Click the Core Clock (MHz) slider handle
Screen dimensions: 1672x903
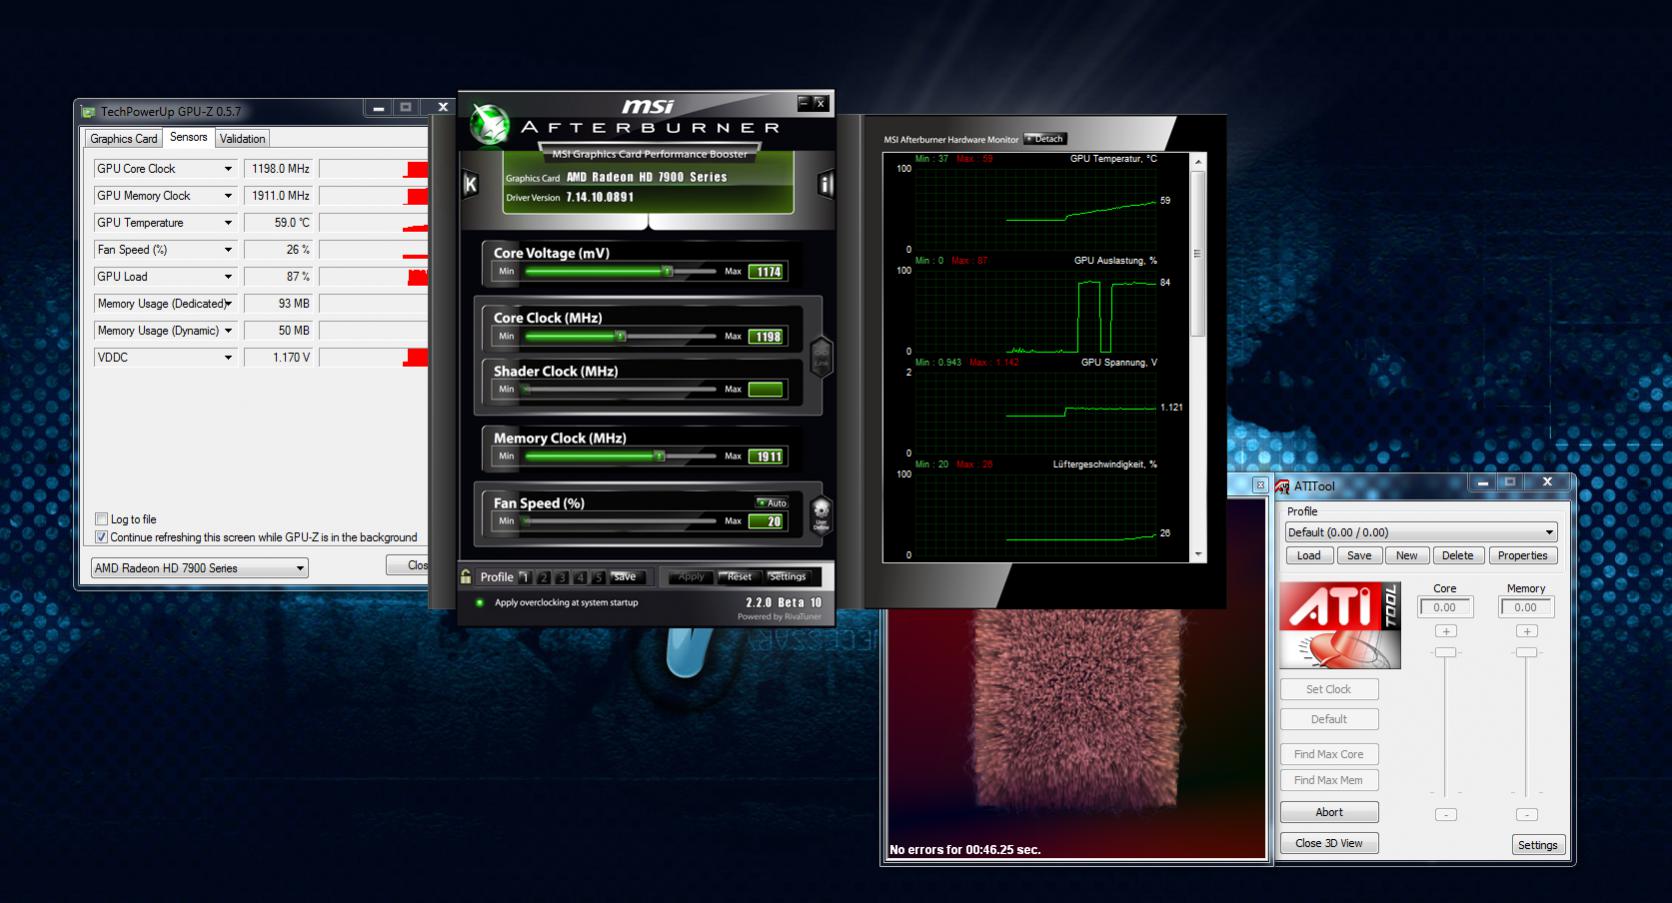click(x=620, y=336)
